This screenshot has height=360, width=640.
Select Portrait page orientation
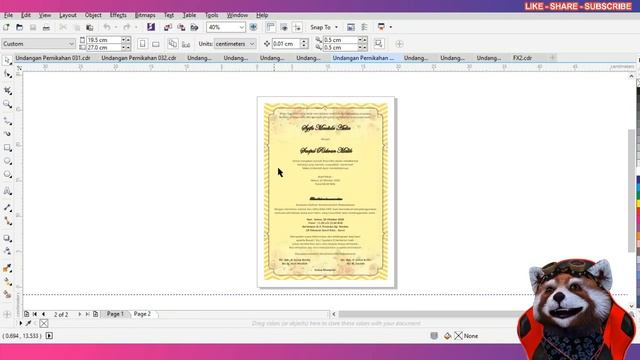(x=142, y=44)
